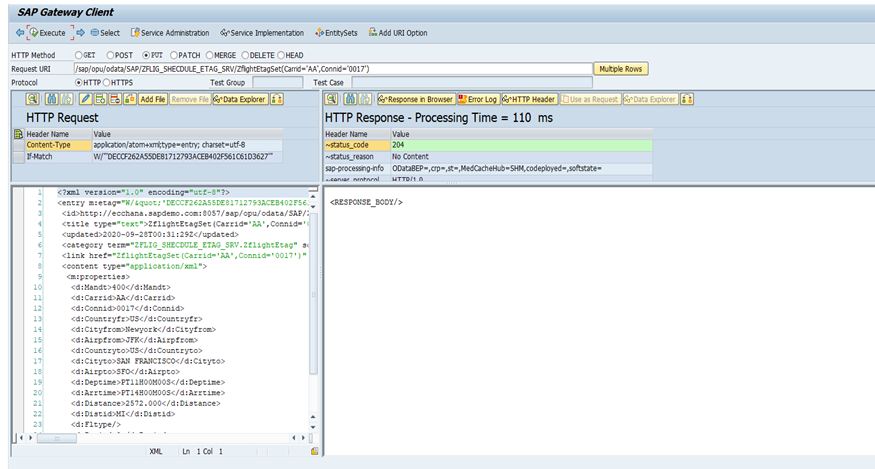The width and height of the screenshot is (875, 469).
Task: Click the 204 status code value
Action: tap(522, 145)
